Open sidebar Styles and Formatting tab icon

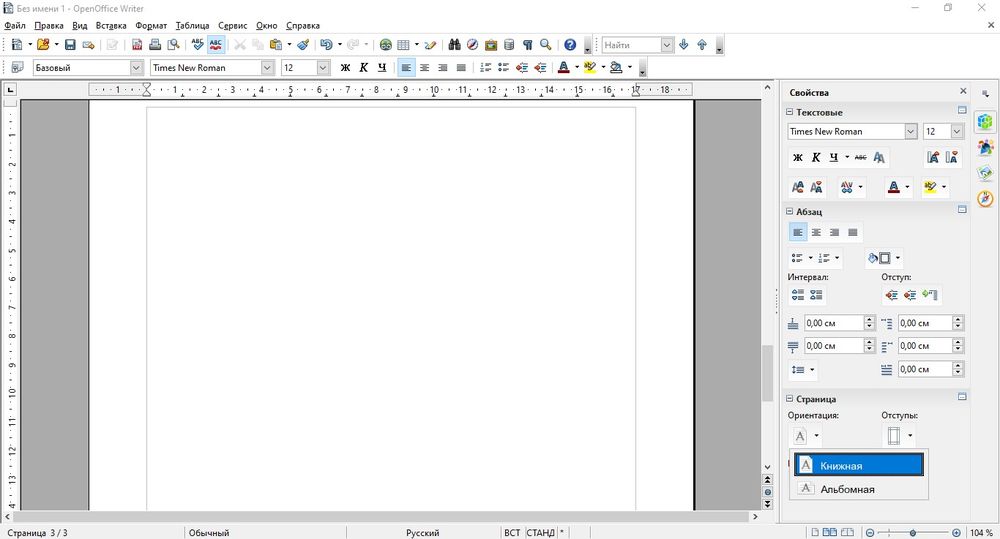(985, 147)
